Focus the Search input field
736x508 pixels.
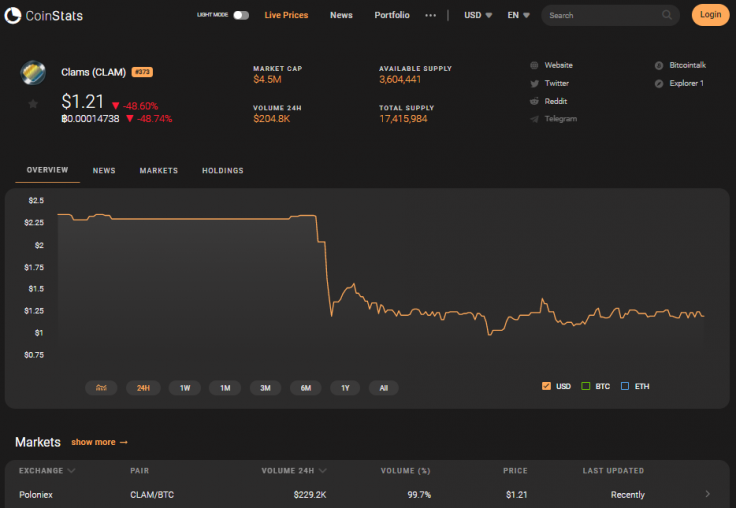[610, 15]
